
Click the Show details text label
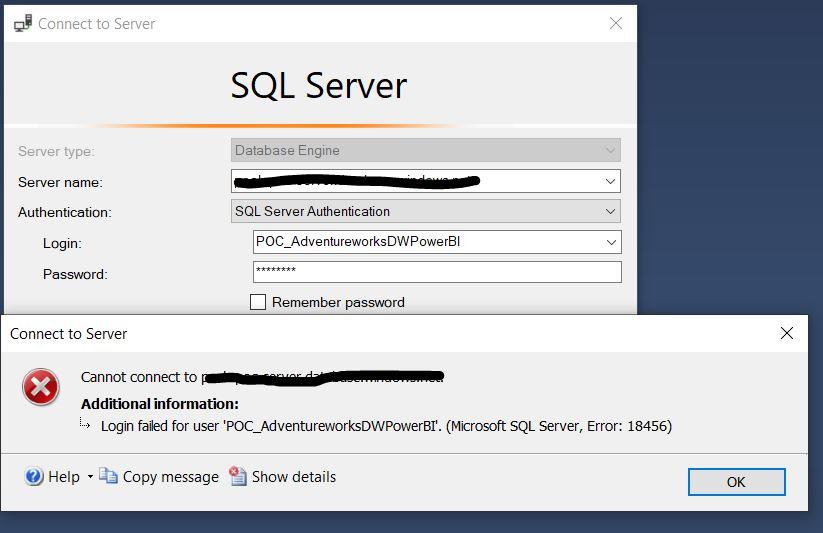[x=293, y=477]
